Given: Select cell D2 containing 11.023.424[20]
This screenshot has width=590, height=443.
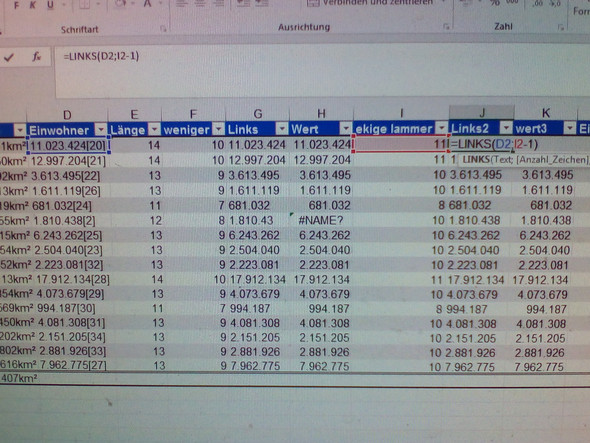Looking at the screenshot, I should 68,145.
